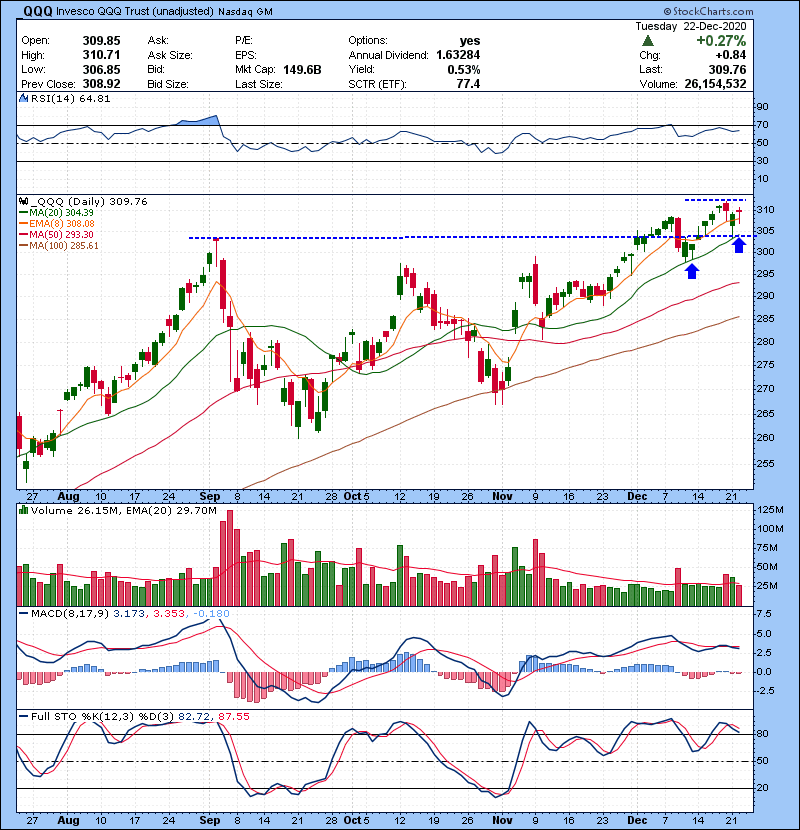This screenshot has height=830, width=800.
Task: Click the percent change "+0.27%"
Action: pos(721,41)
